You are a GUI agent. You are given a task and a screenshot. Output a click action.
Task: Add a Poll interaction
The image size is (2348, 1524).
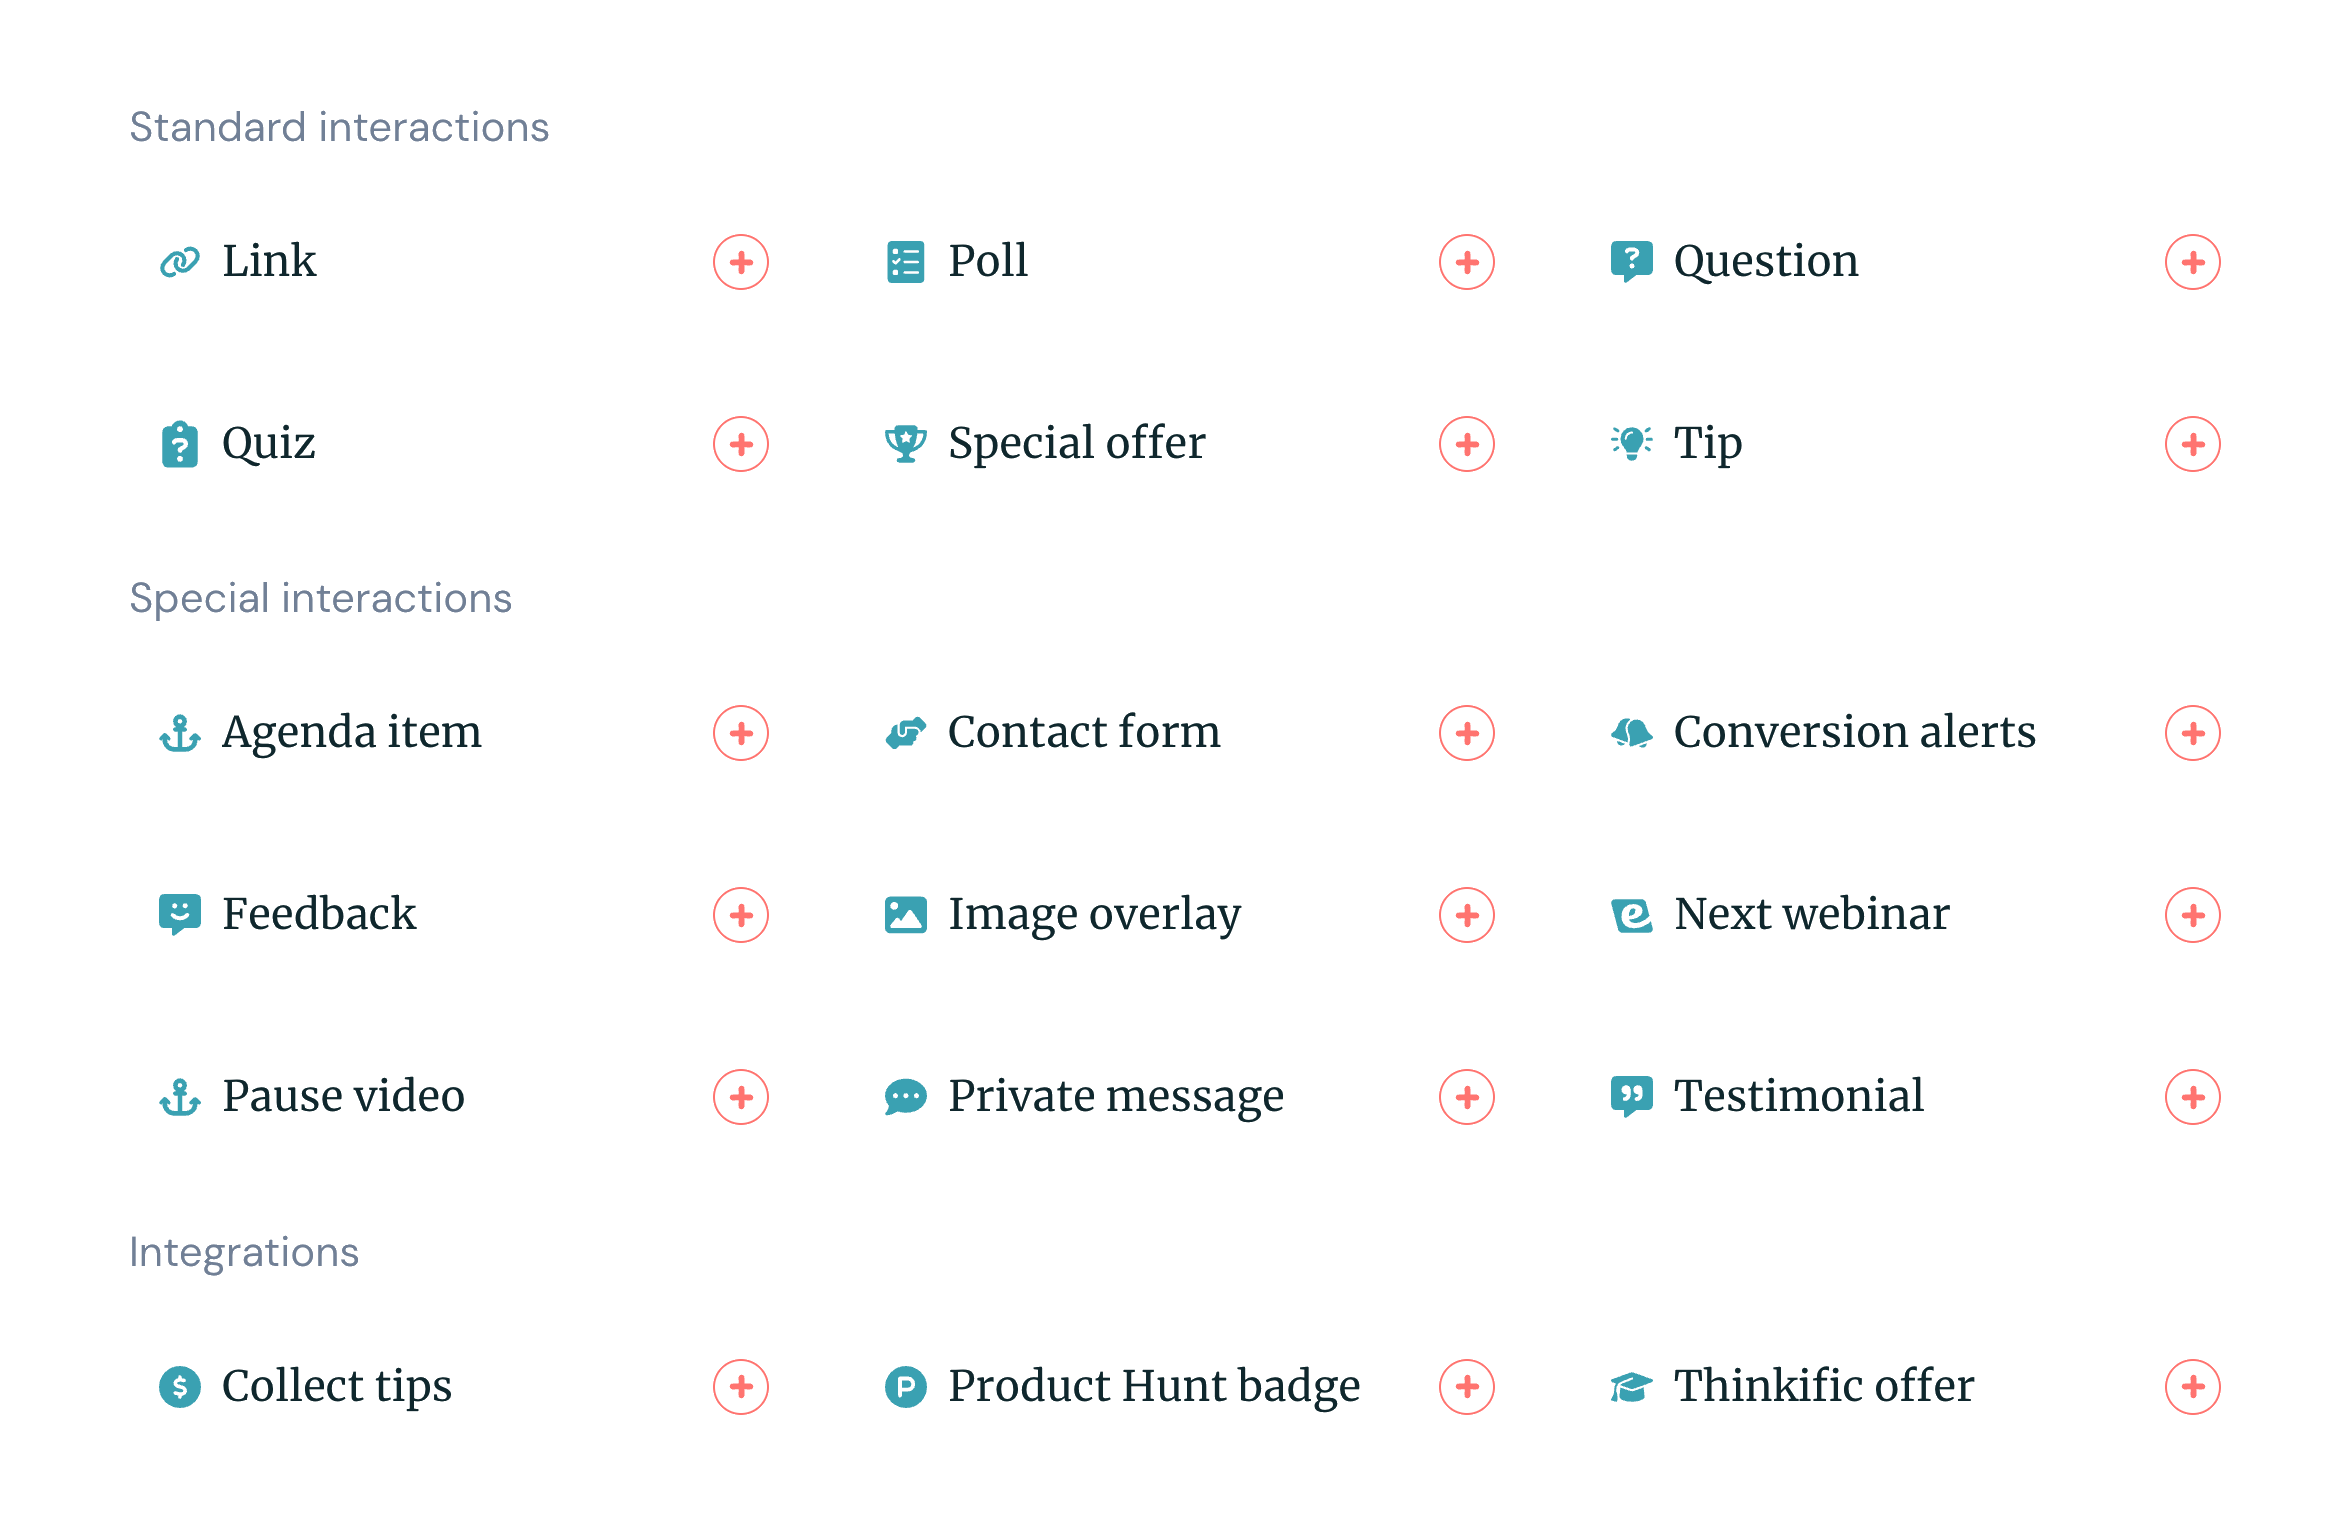1466,261
